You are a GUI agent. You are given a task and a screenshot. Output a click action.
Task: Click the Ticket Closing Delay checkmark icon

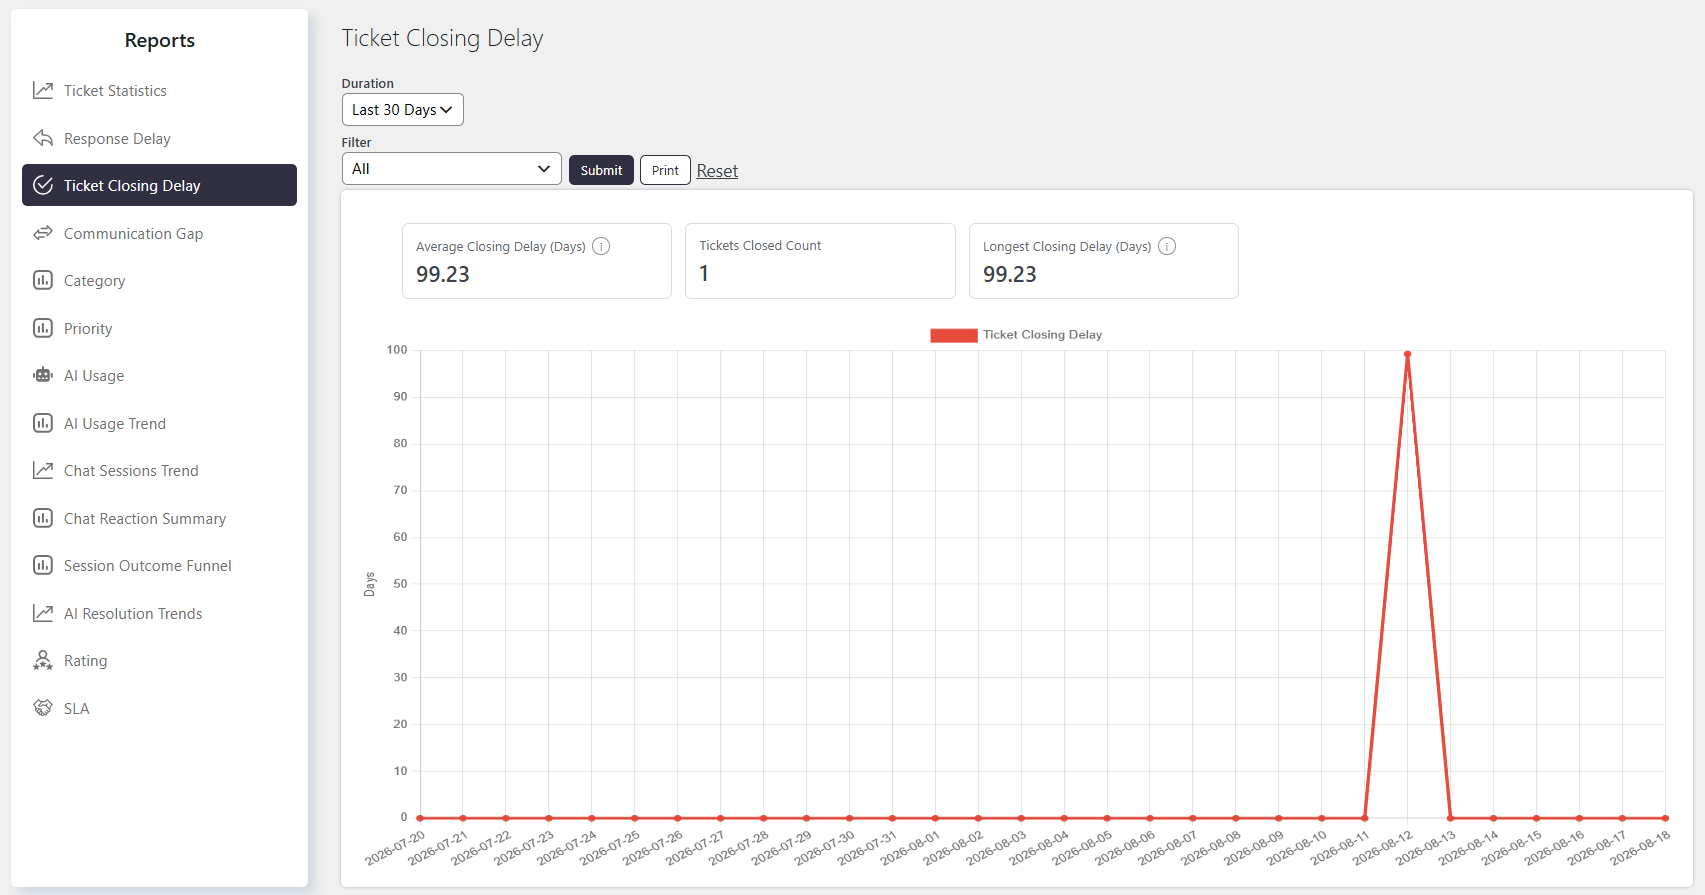(43, 185)
